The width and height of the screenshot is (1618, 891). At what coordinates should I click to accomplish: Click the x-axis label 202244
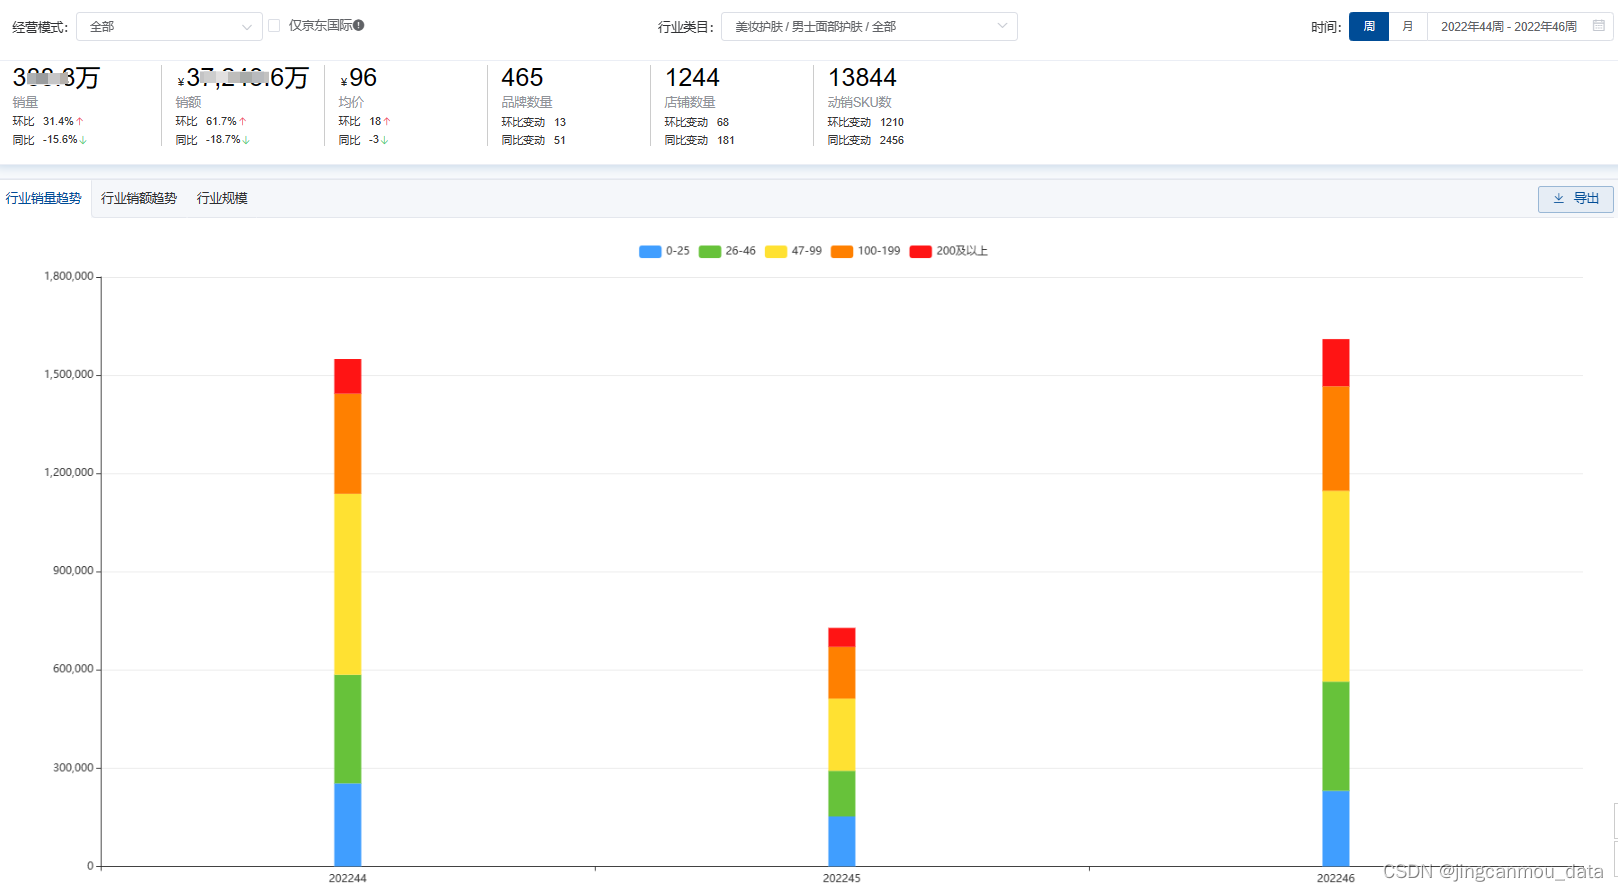click(x=348, y=878)
